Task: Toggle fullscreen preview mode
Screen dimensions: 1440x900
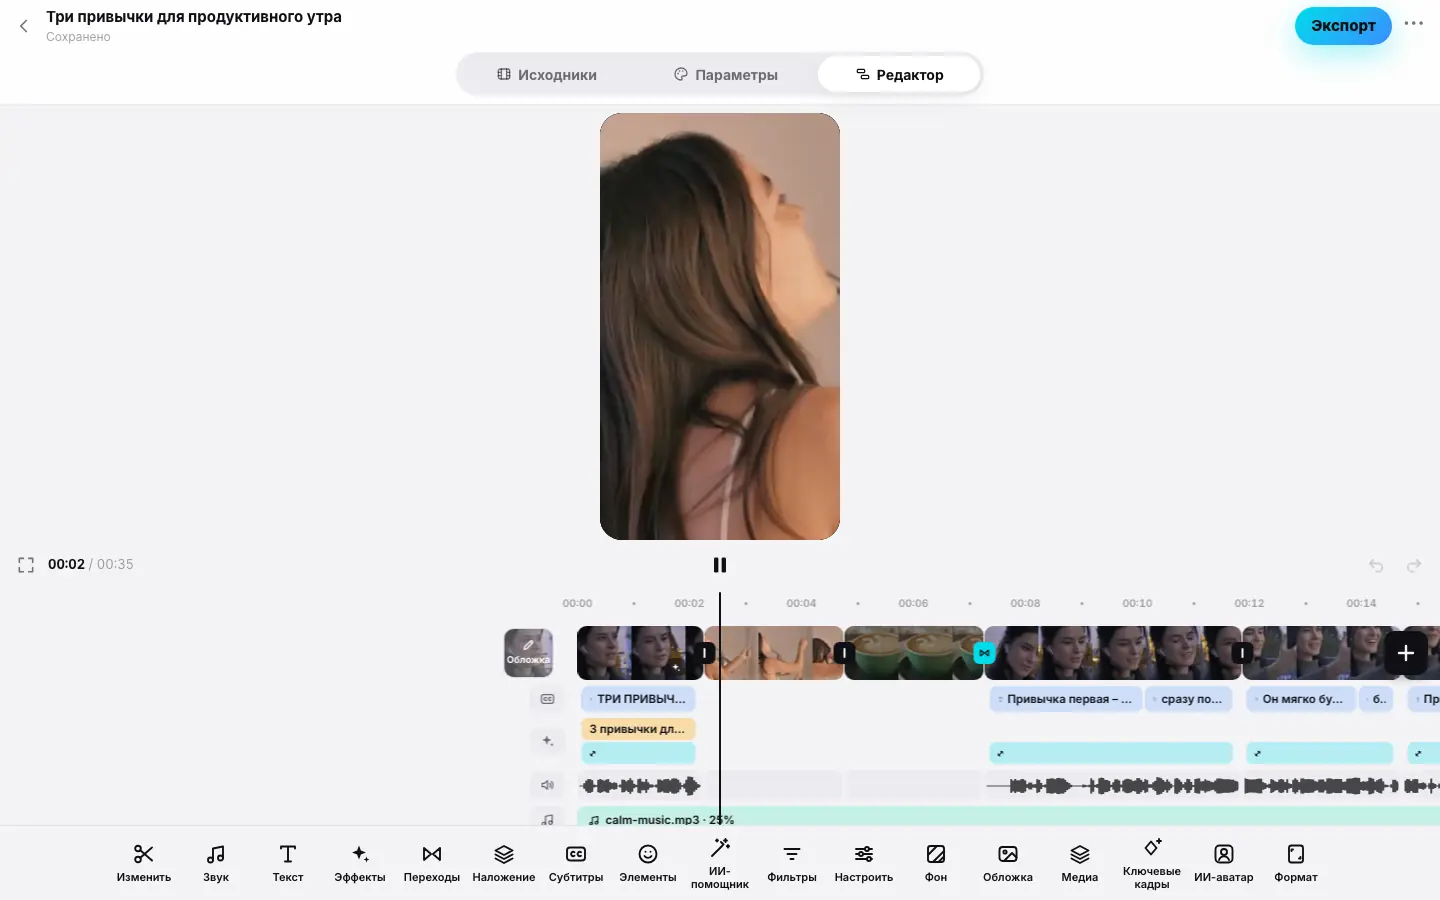Action: coord(26,565)
